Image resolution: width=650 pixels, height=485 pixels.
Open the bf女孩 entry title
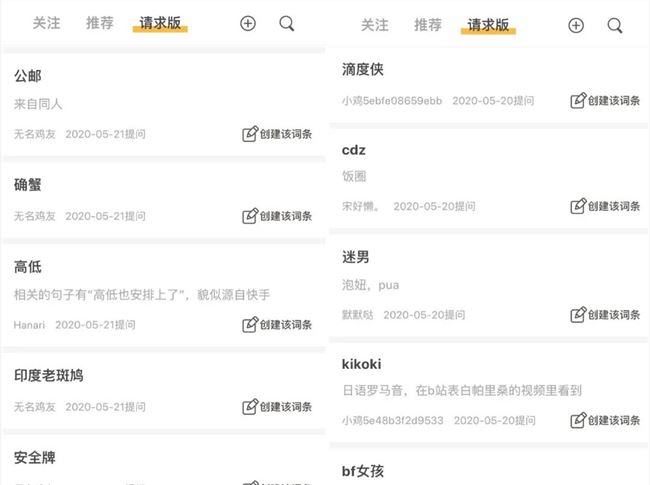tap(363, 471)
